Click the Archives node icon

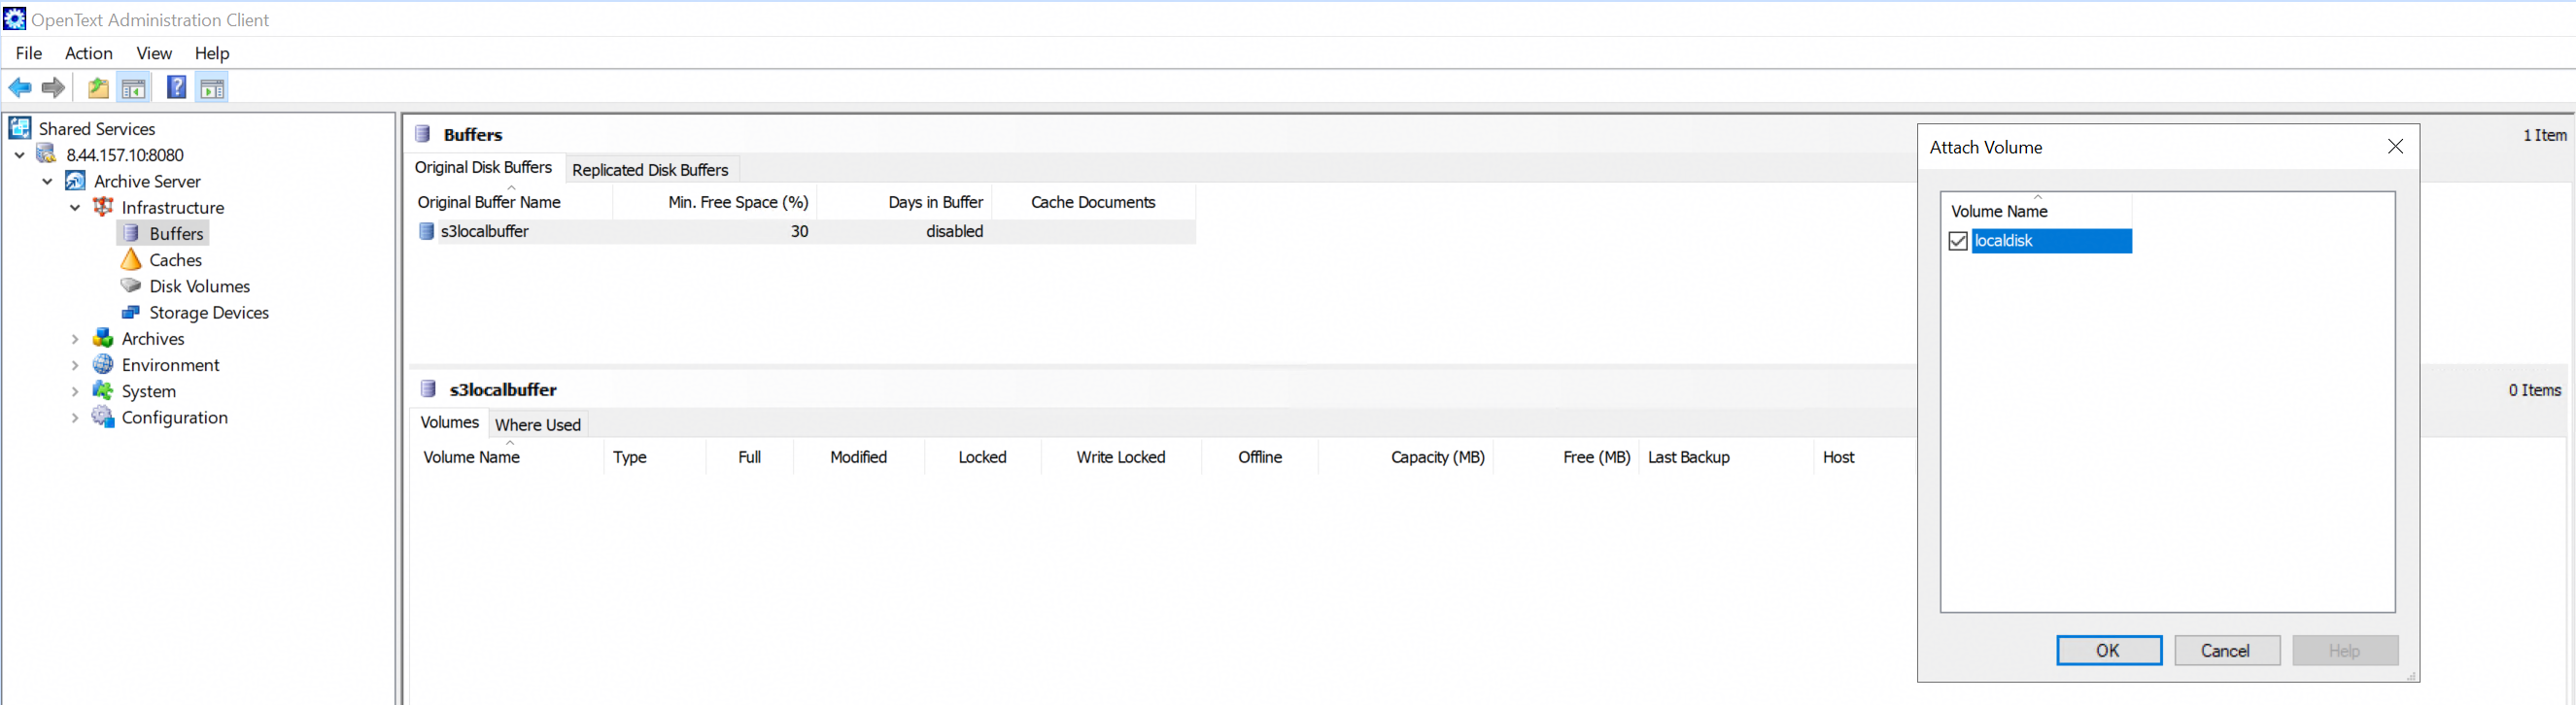pyautogui.click(x=103, y=338)
